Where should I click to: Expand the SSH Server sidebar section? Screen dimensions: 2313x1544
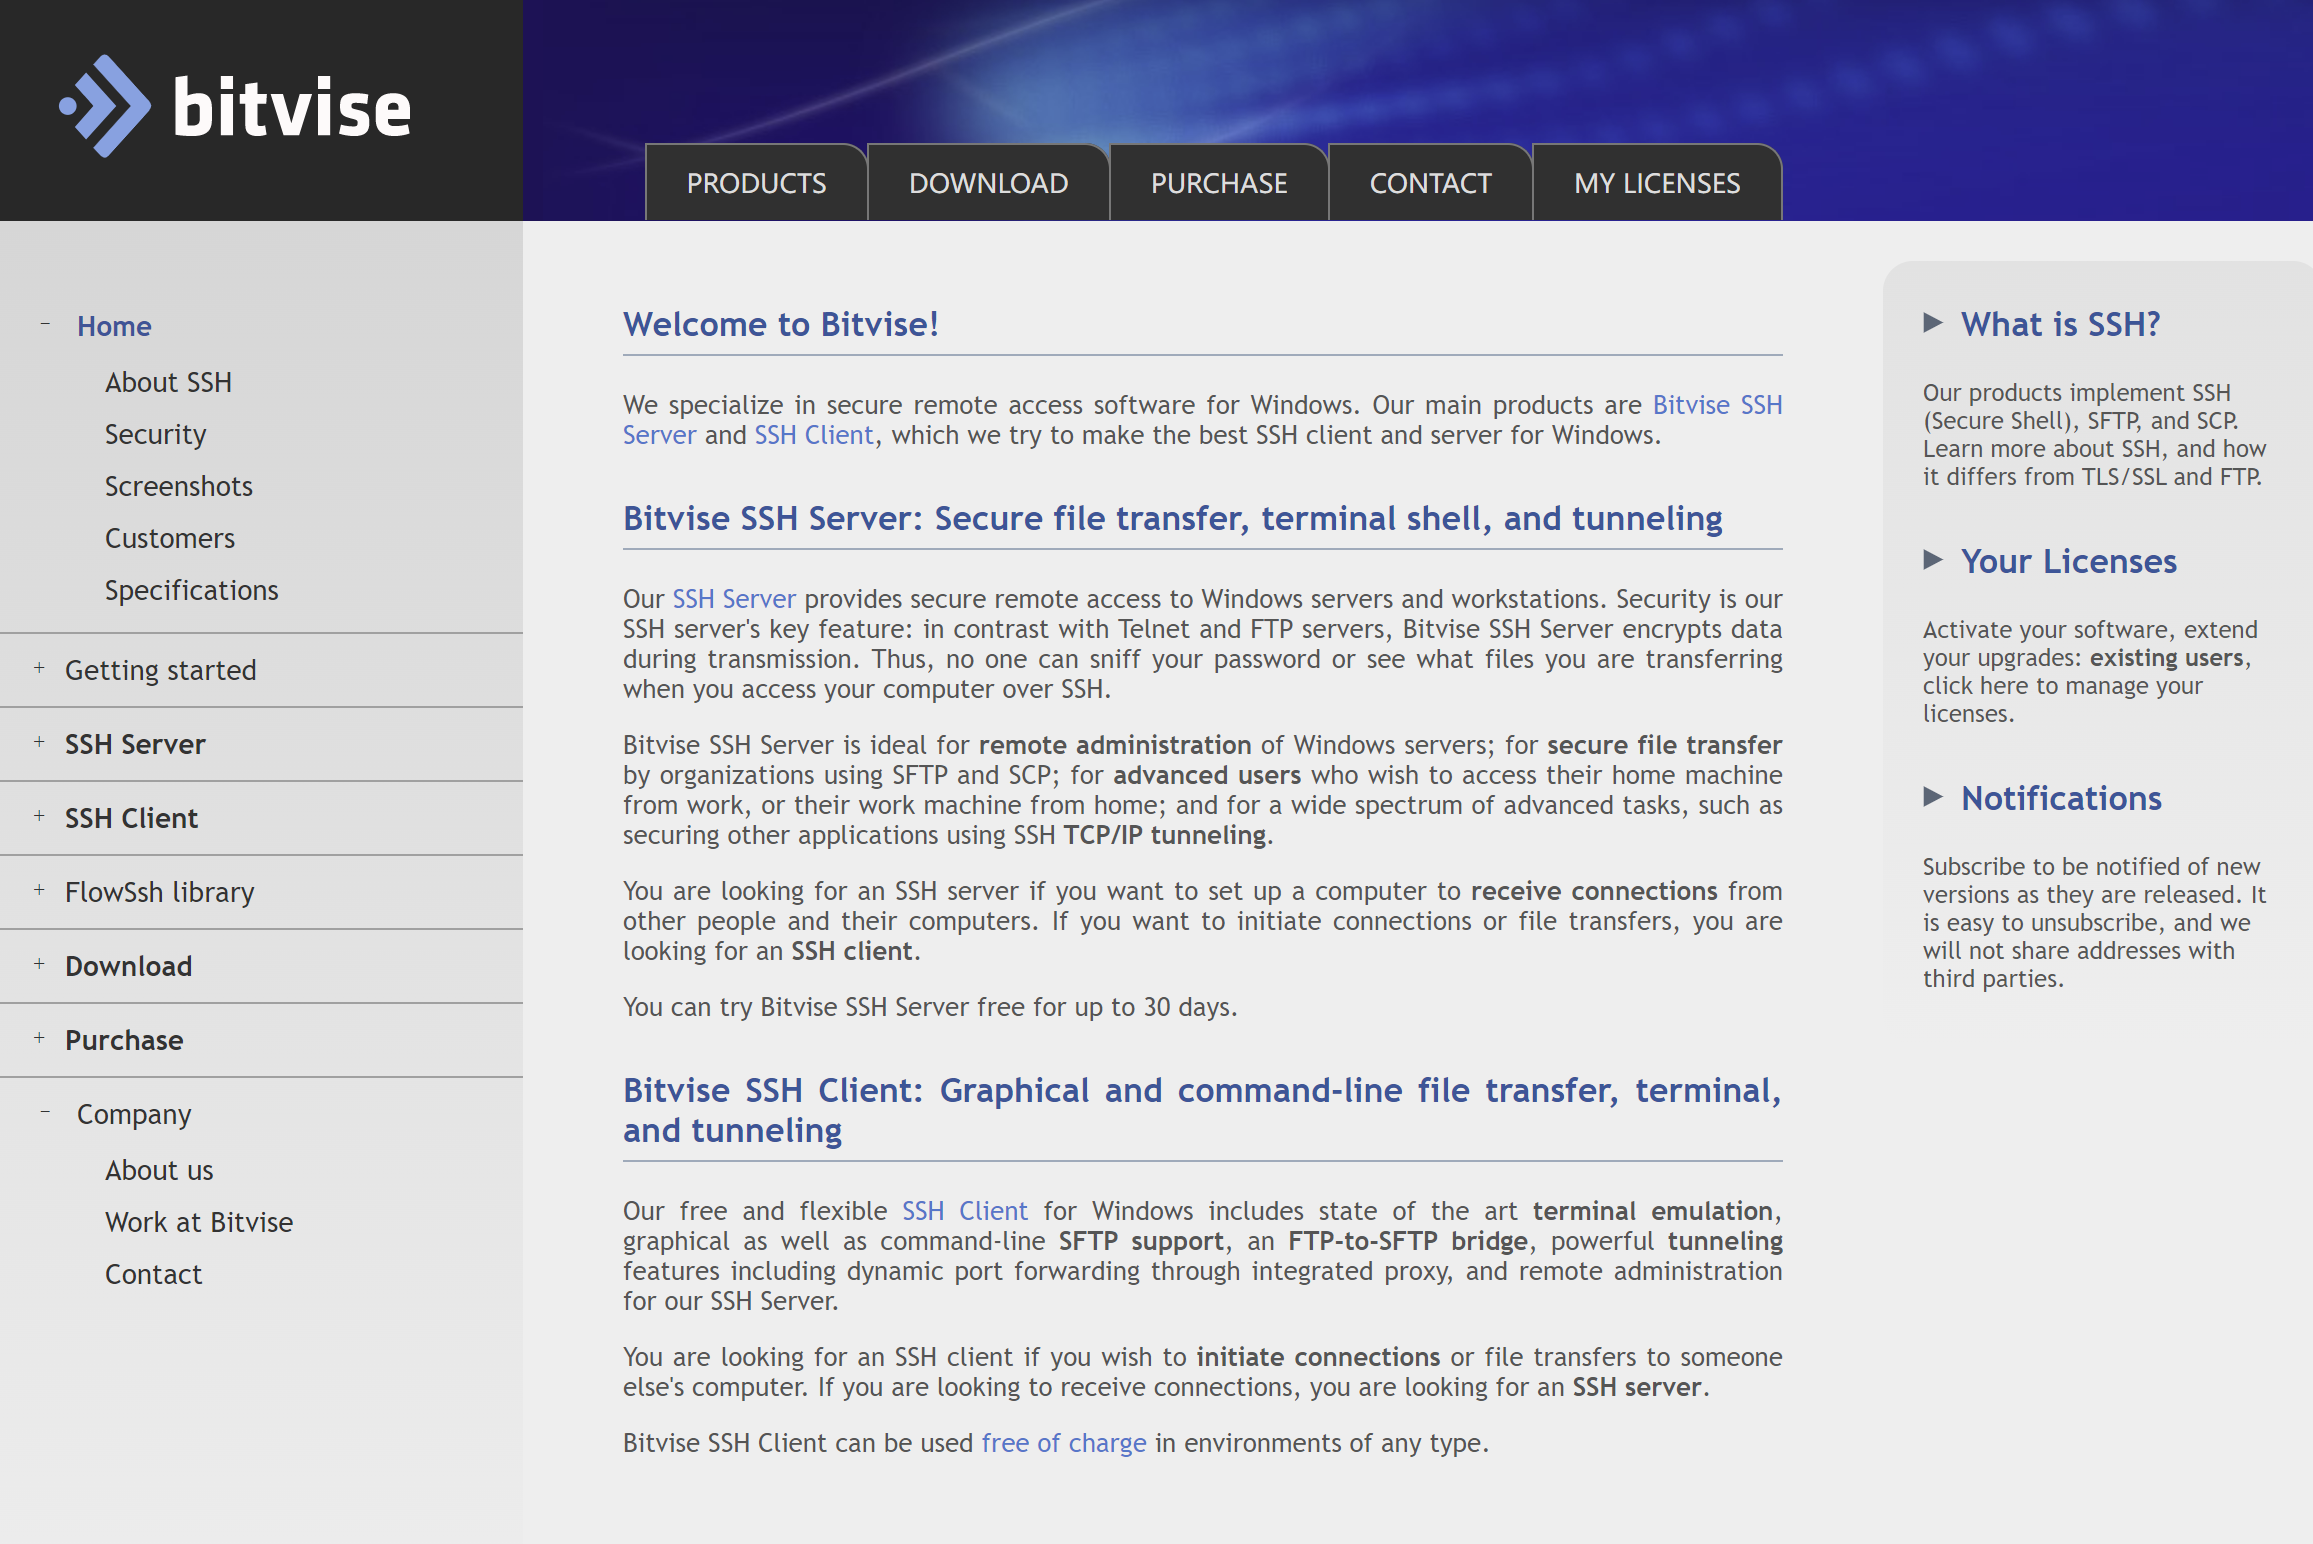pos(39,742)
